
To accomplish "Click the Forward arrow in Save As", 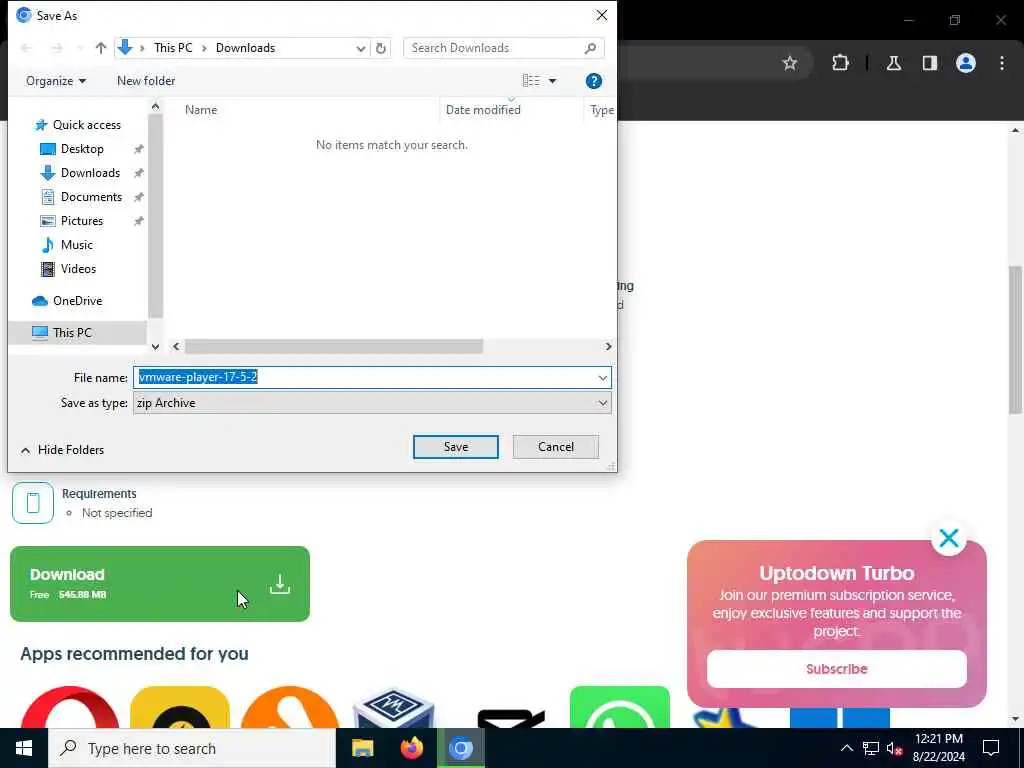I will (x=57, y=48).
